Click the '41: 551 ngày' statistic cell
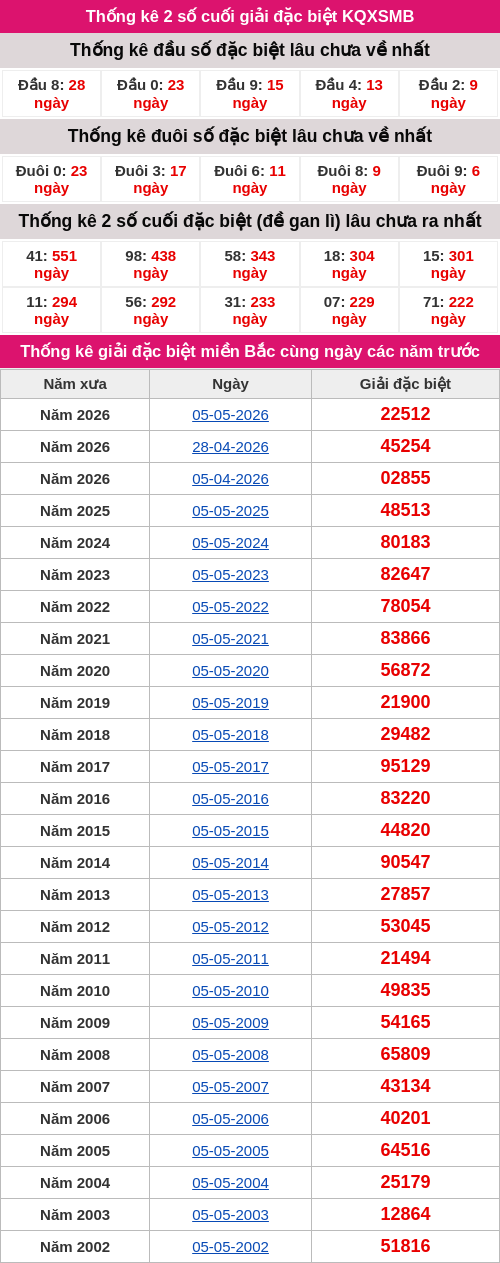 pos(51,264)
